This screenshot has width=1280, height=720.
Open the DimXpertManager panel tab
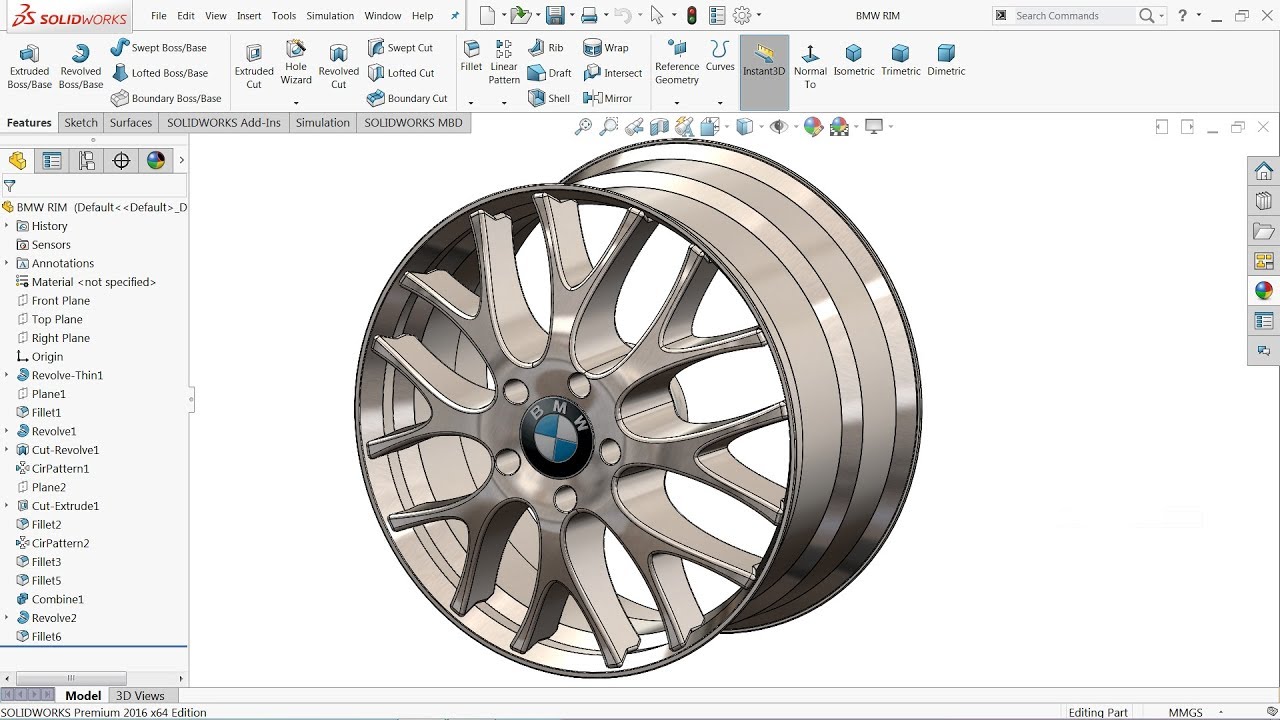tap(121, 161)
